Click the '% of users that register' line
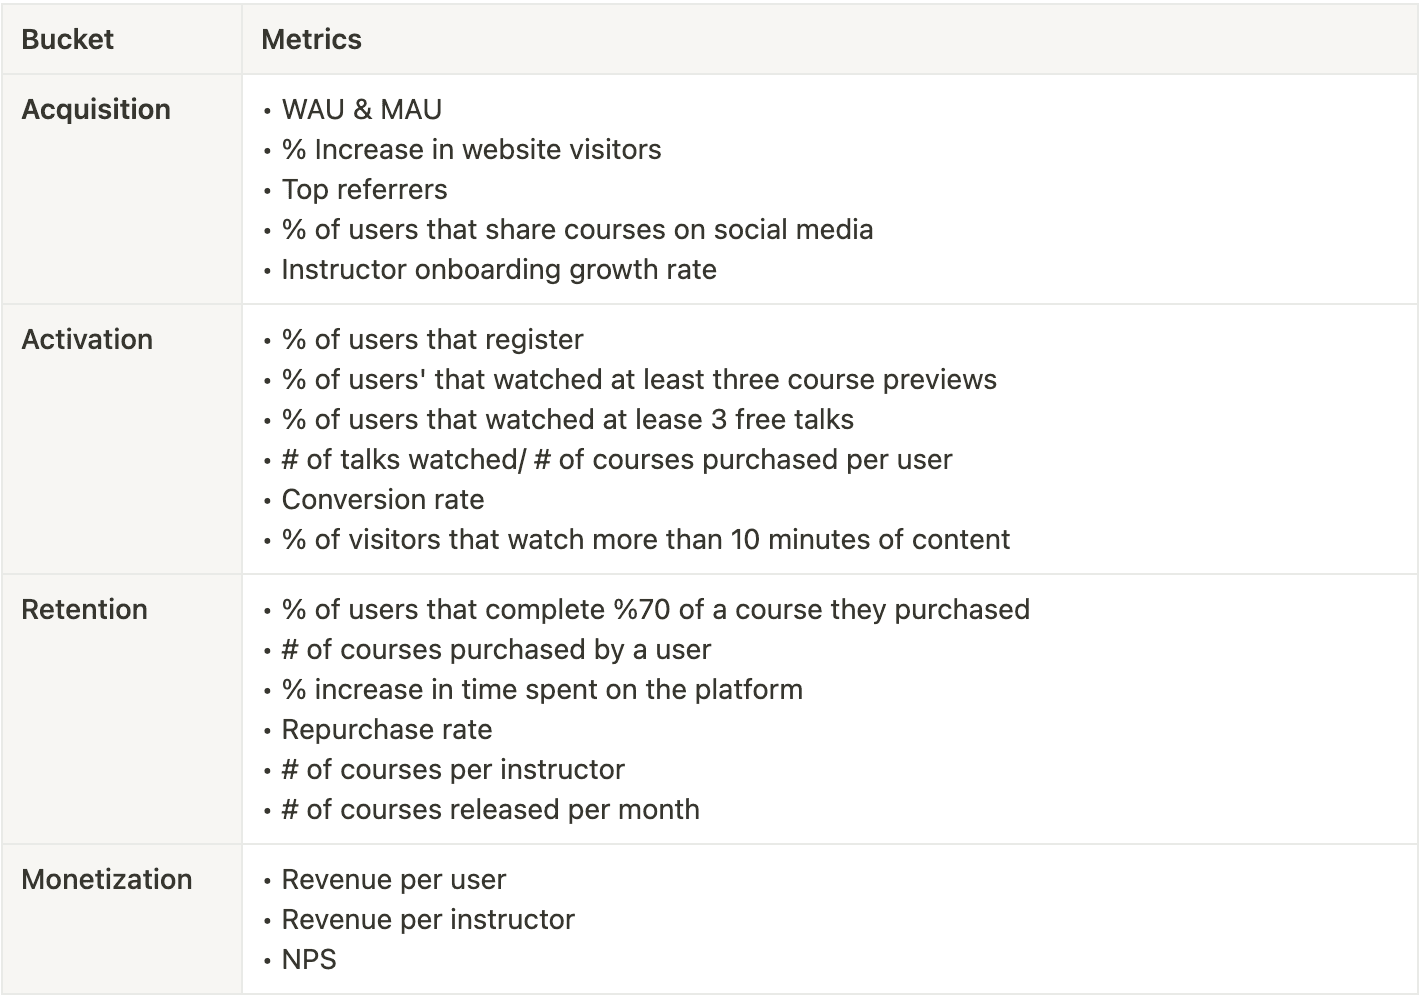 click(x=432, y=340)
